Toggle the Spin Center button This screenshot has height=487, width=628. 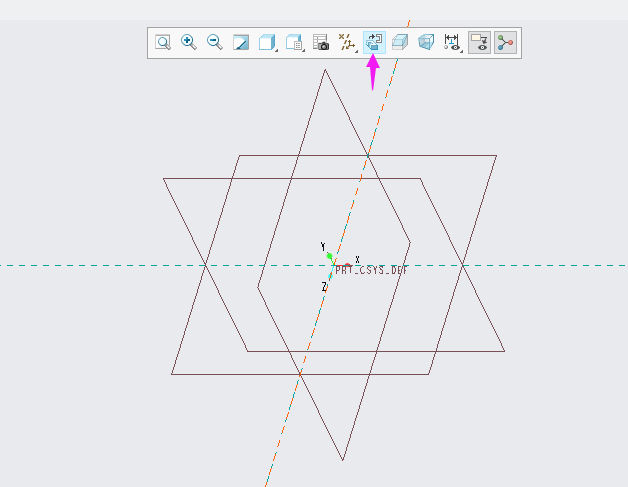point(505,42)
